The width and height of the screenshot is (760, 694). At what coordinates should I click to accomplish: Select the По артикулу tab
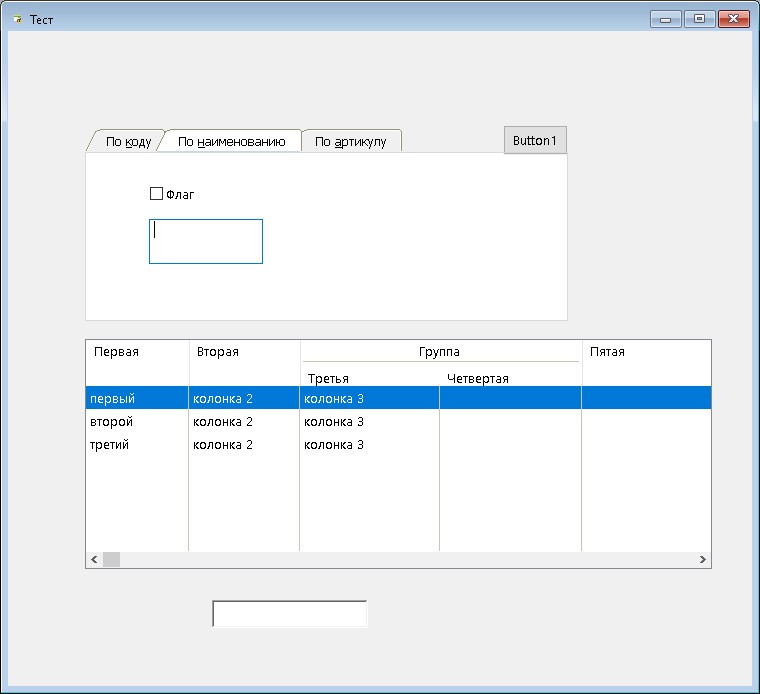350,142
